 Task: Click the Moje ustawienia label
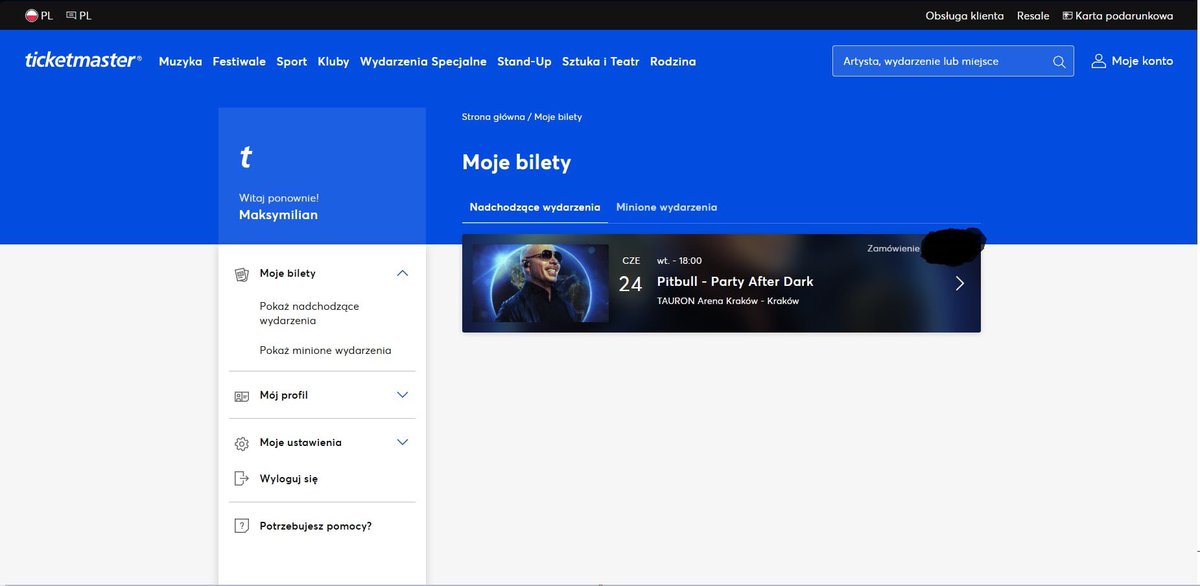pos(301,442)
